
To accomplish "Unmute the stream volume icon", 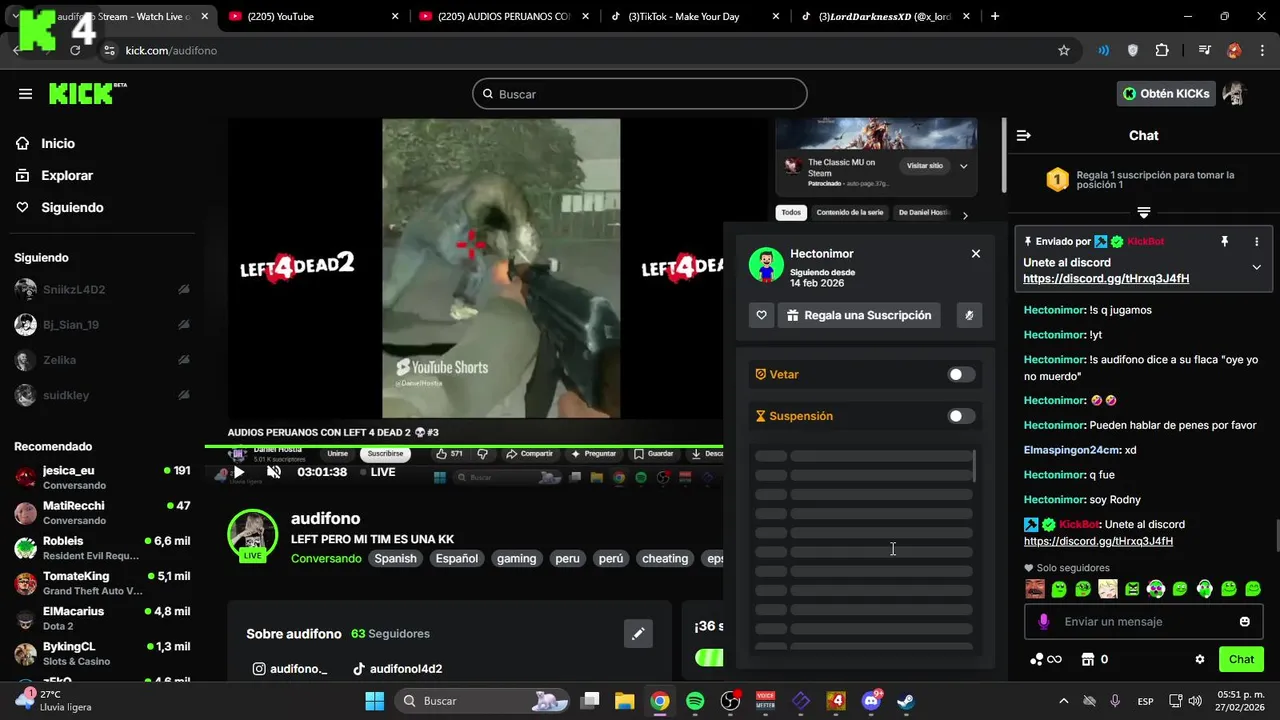I will pos(273,472).
